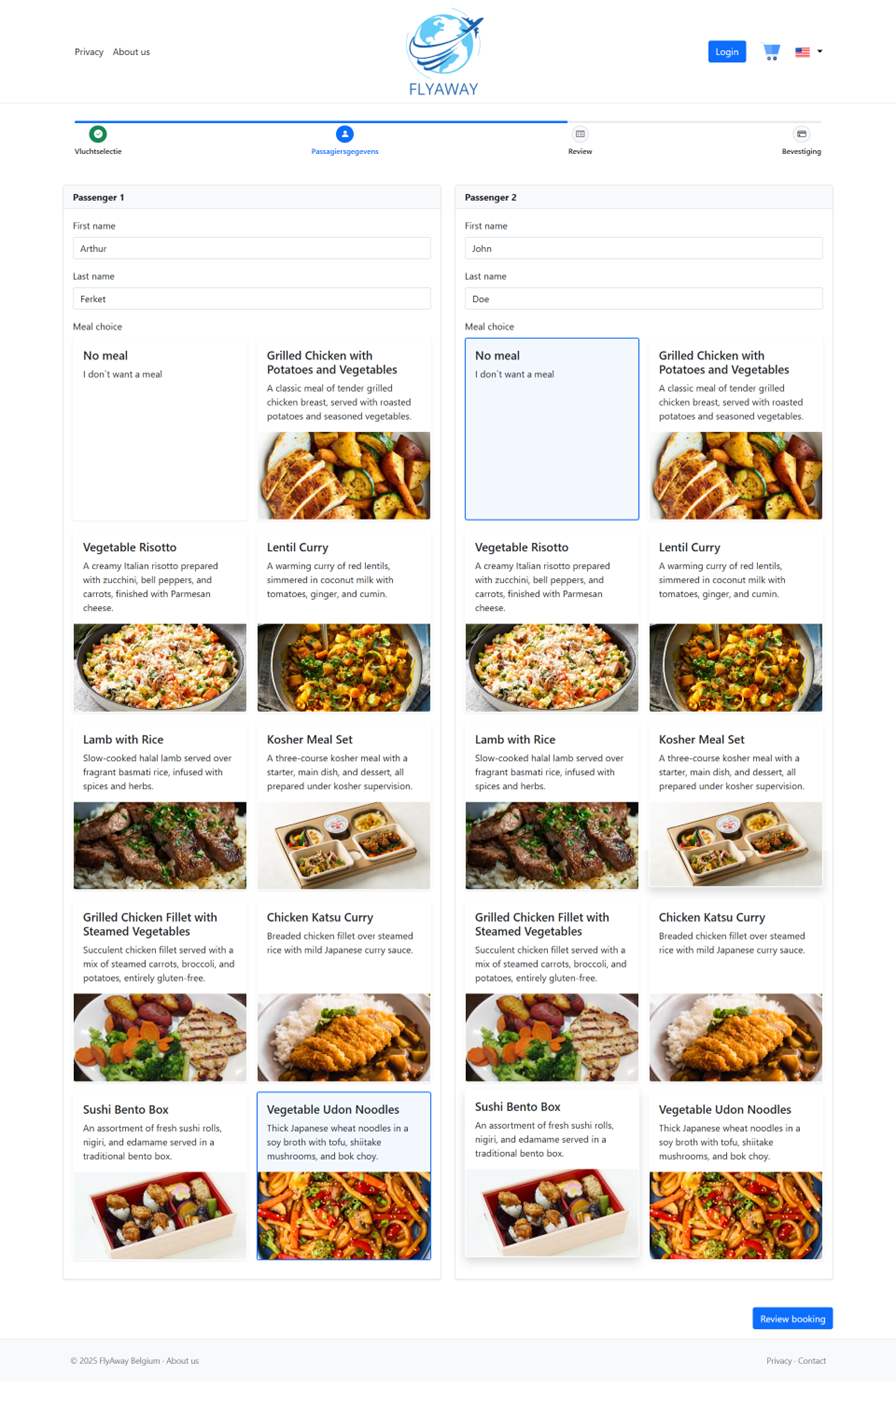Screen dimensions: 896x1416
Task: Select Grilled Chicken Fillet for Passenger 1
Action: coord(160,991)
